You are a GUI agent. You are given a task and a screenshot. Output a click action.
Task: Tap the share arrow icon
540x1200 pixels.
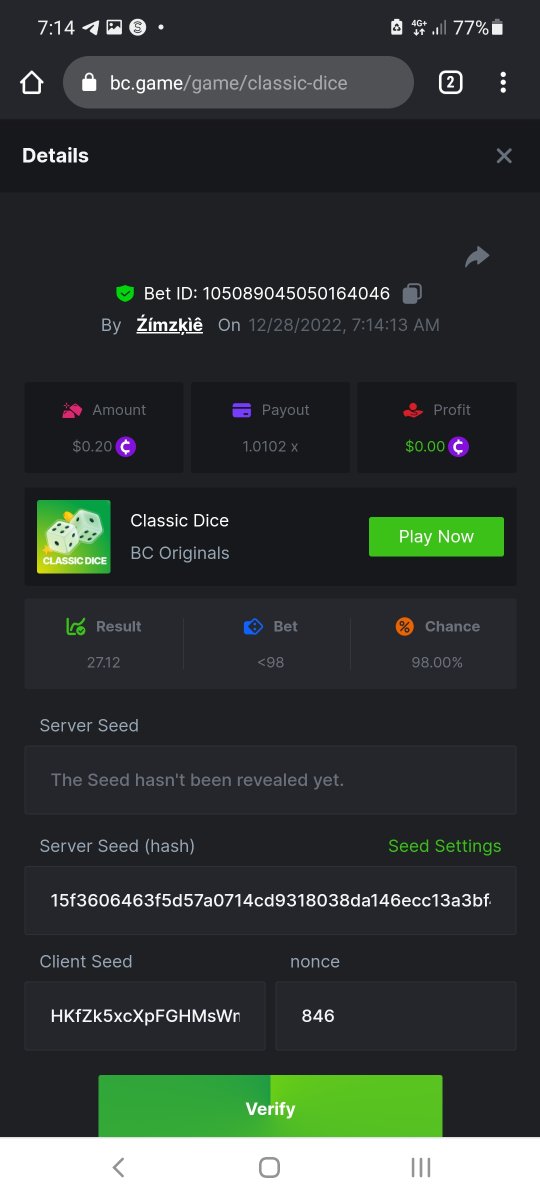click(x=477, y=257)
